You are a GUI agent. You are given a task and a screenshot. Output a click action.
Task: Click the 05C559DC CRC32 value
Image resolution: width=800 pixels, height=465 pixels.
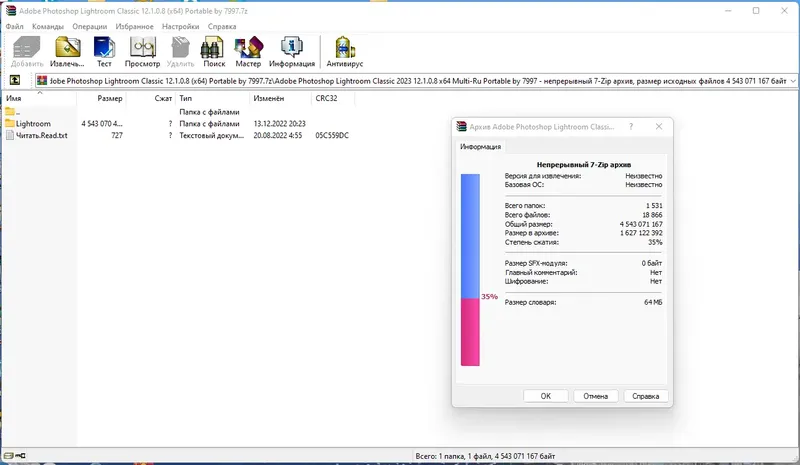(x=332, y=135)
